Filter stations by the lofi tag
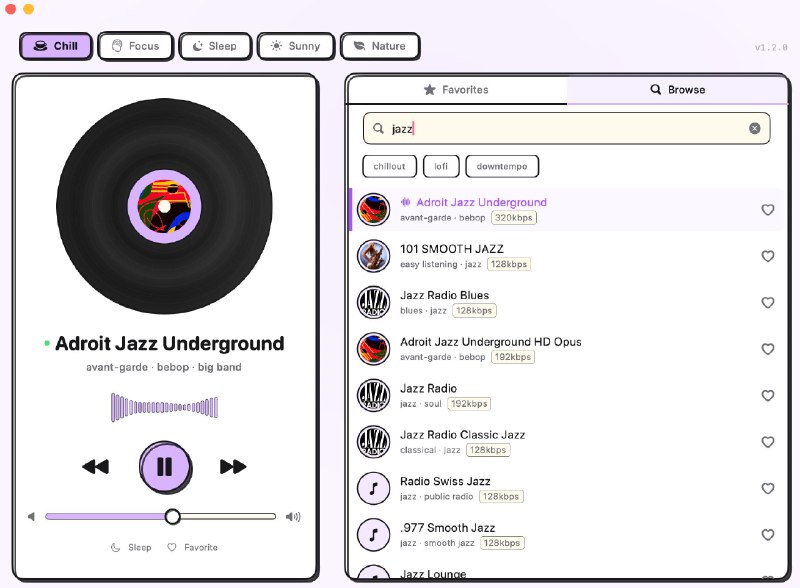Image resolution: width=800 pixels, height=588 pixels. 441,166
